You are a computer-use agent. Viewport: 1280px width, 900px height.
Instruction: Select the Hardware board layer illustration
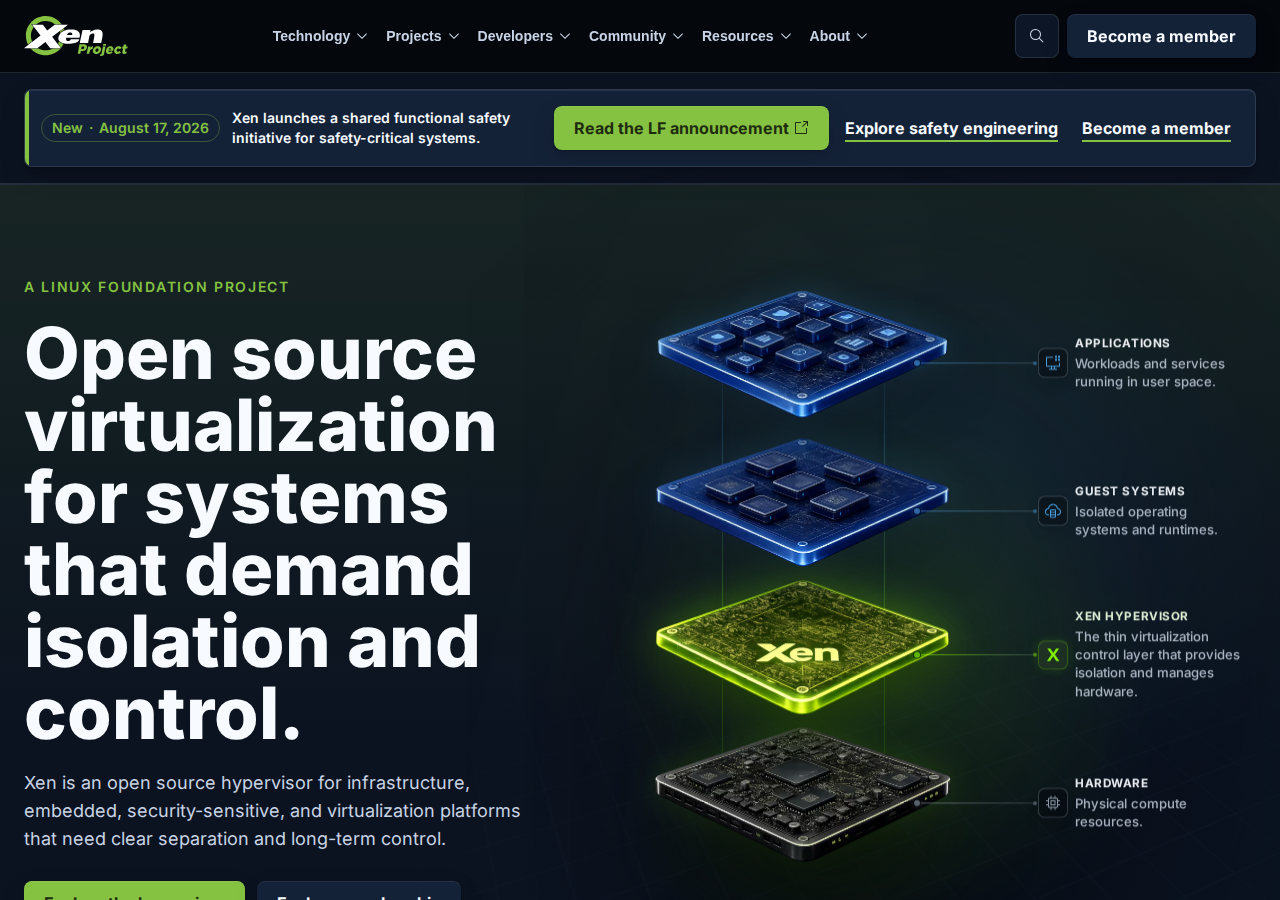pyautogui.click(x=802, y=794)
